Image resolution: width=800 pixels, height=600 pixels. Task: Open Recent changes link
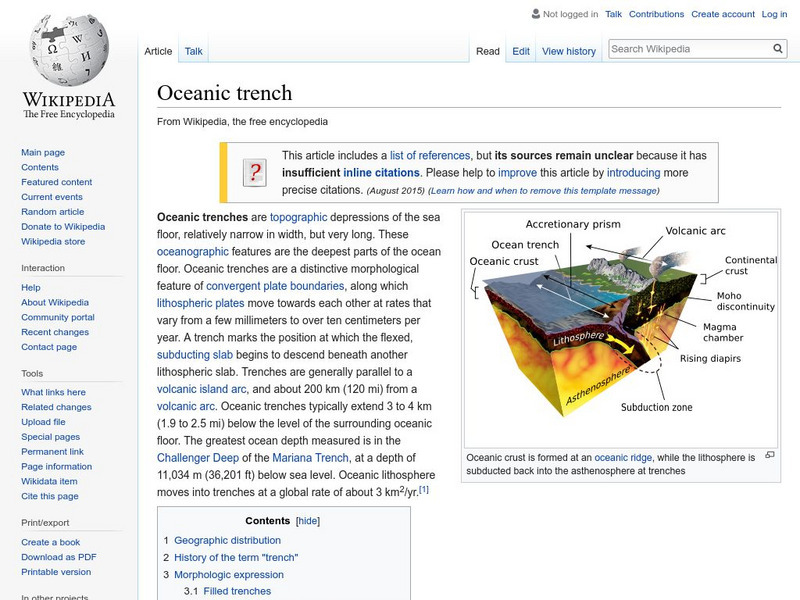tap(55, 332)
